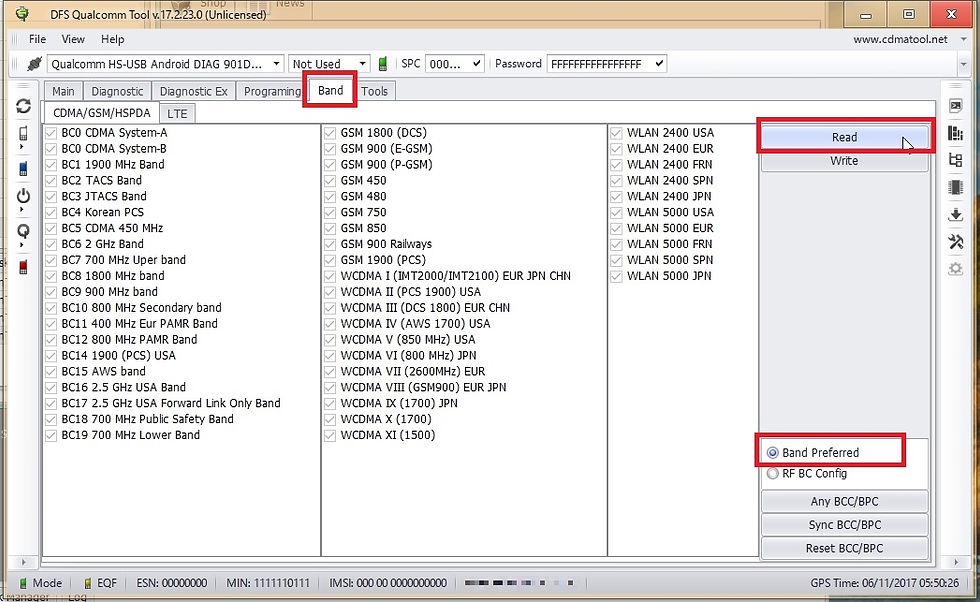The image size is (980, 602).
Task: Toggle GSM 850 checkbox
Action: click(x=330, y=228)
